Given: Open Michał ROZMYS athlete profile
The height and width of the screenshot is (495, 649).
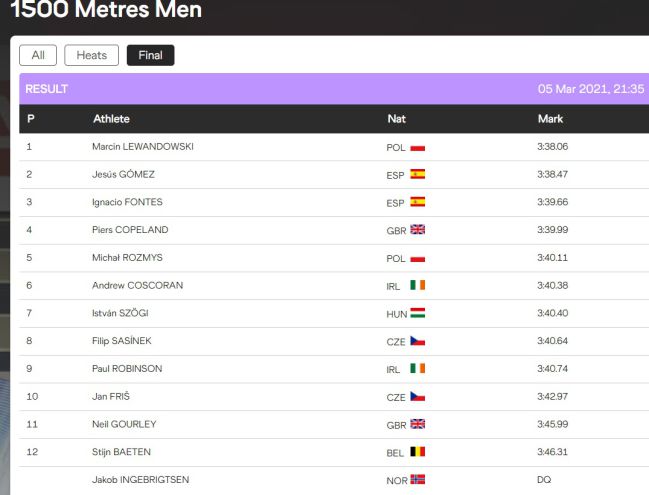Looking at the screenshot, I should [127, 257].
